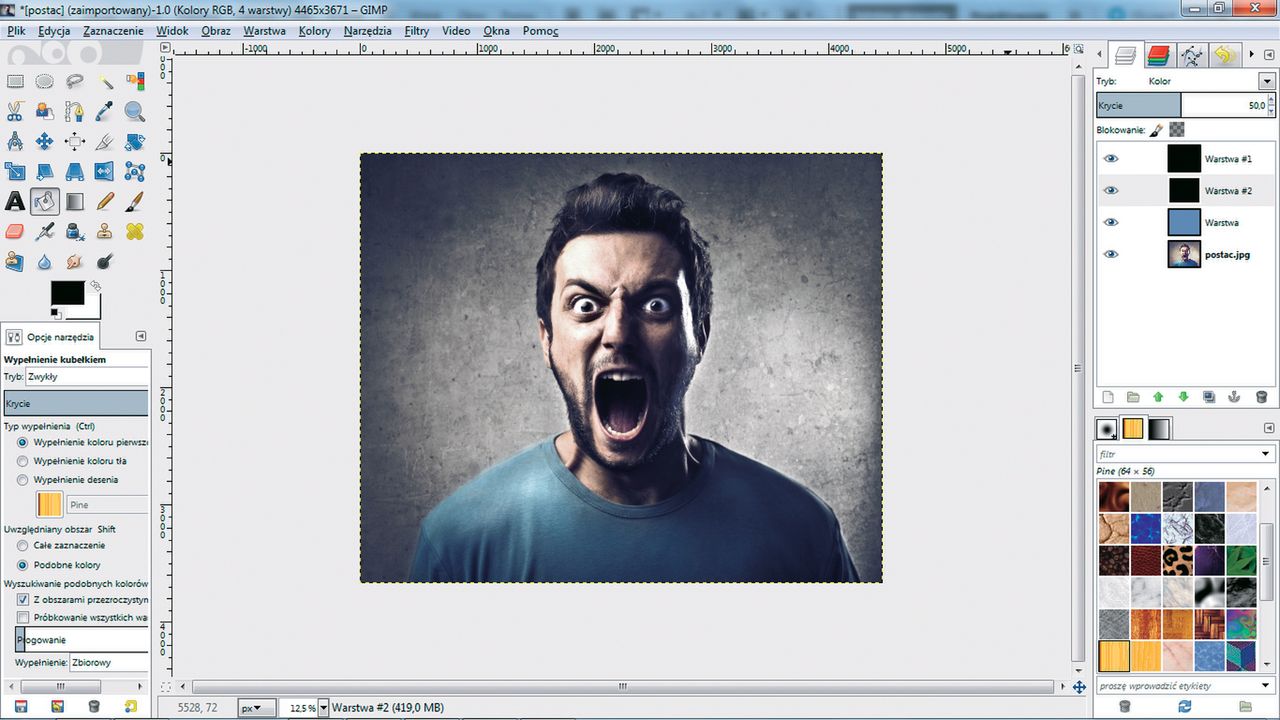Select the Crop tool
1280x720 pixels.
point(105,141)
